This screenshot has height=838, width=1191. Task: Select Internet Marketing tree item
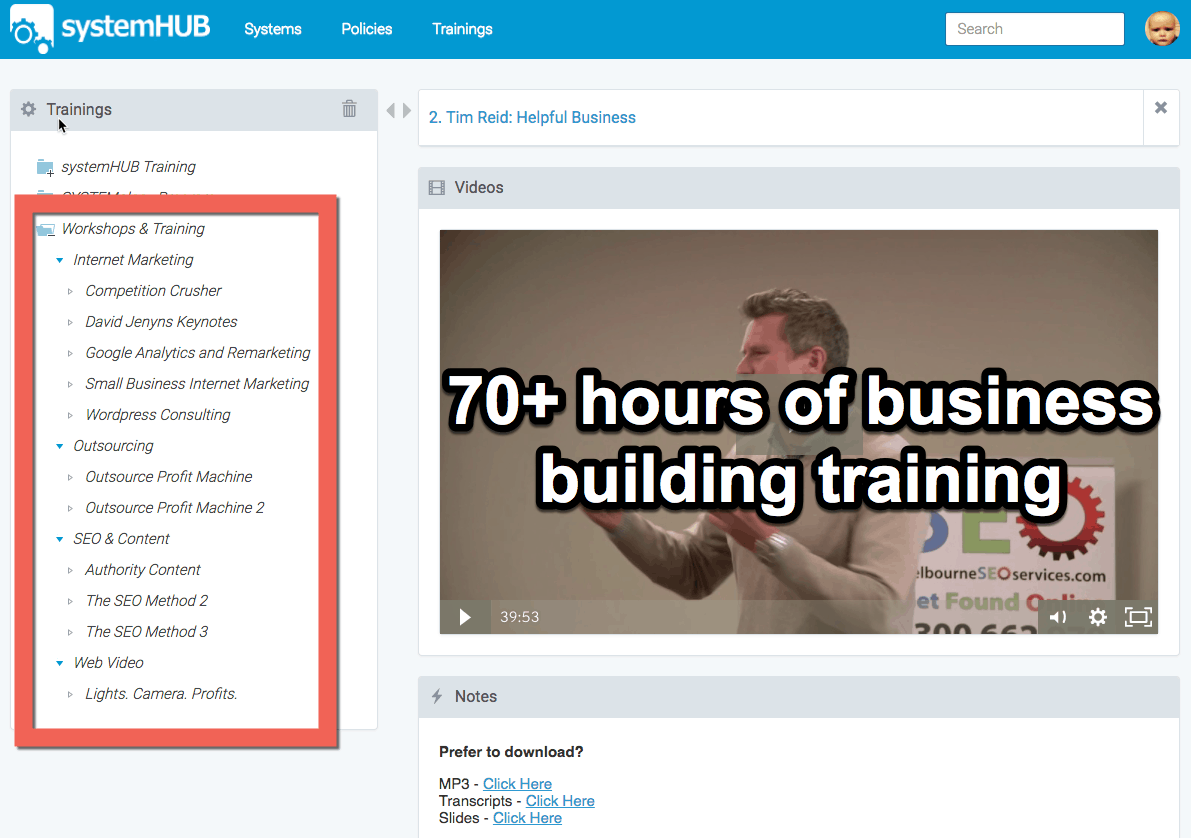[x=133, y=260]
